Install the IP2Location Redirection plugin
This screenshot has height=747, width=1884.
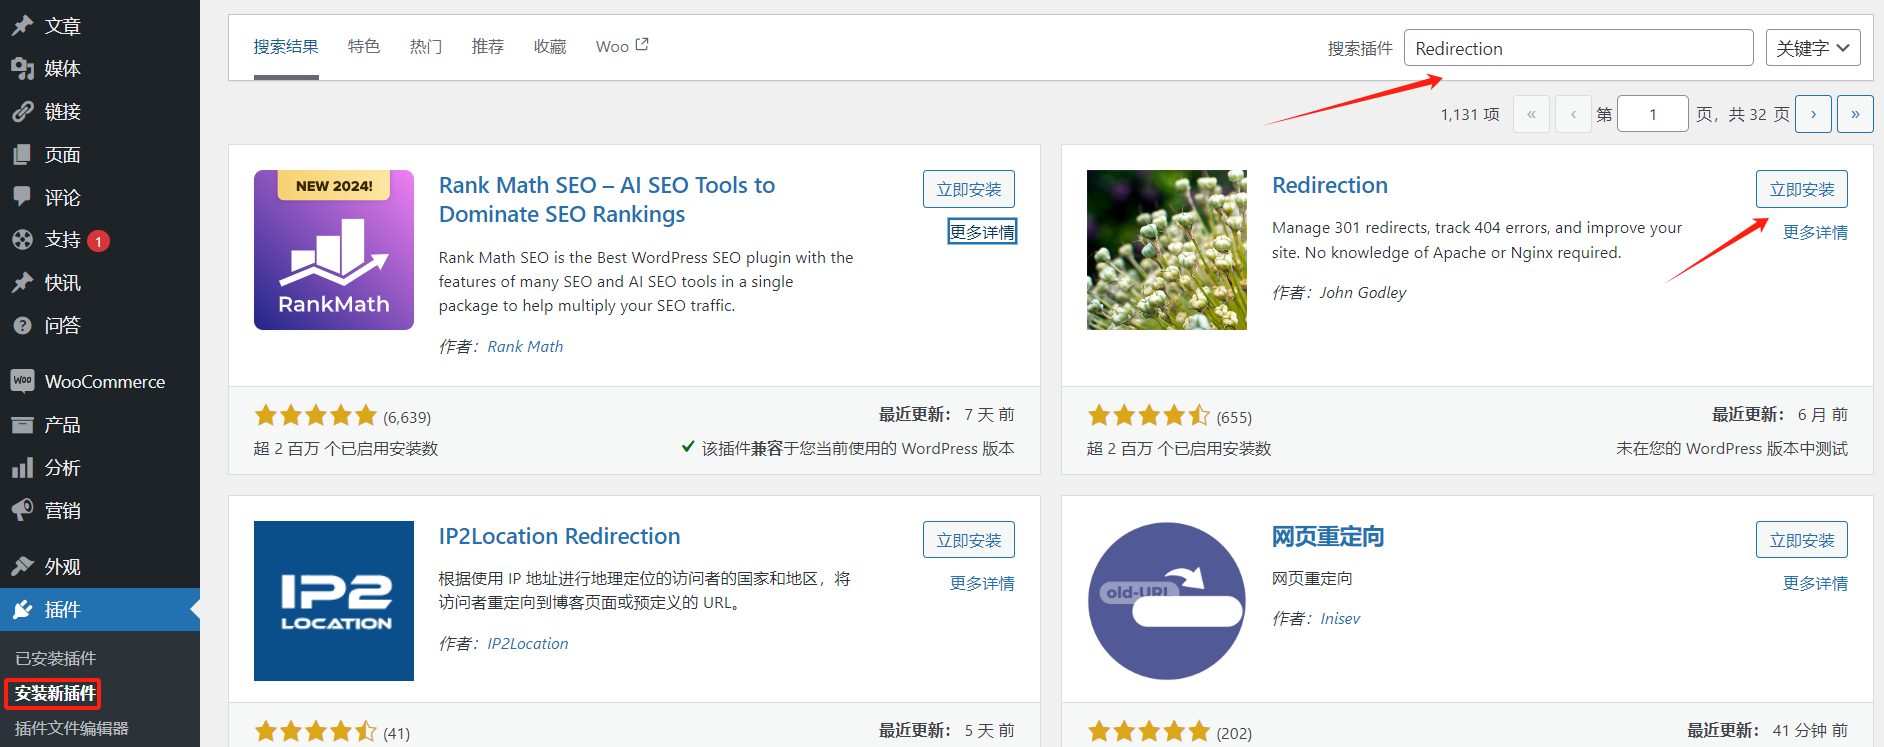click(969, 540)
